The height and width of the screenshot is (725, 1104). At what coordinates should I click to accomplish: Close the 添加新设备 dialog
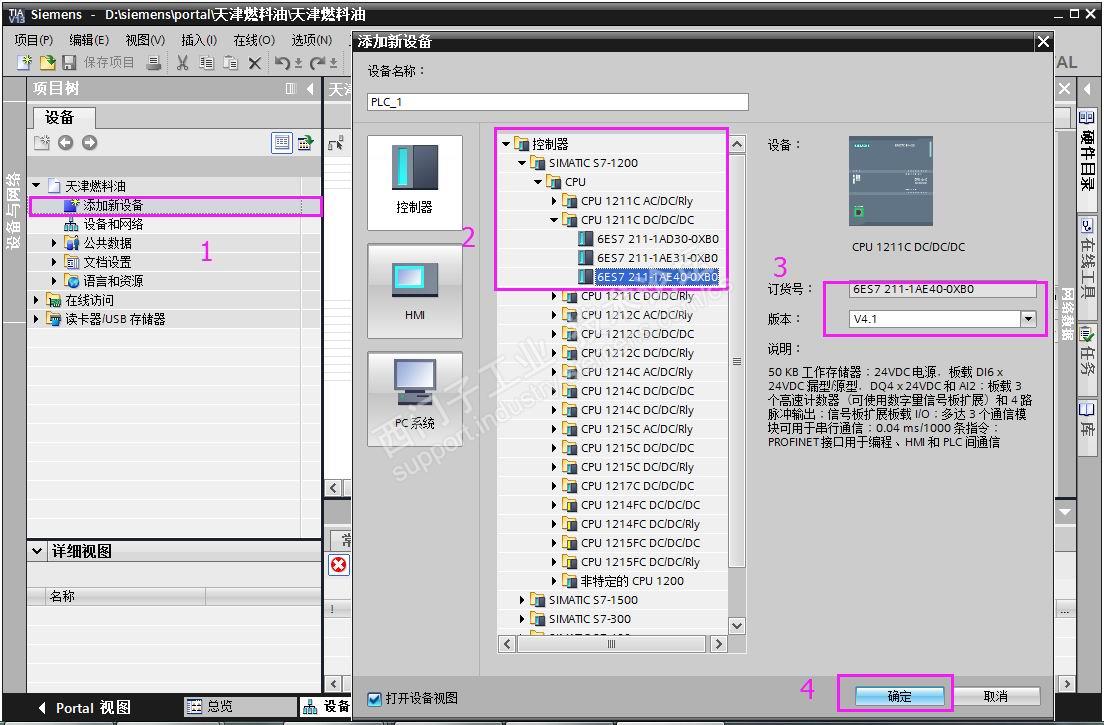click(1043, 42)
